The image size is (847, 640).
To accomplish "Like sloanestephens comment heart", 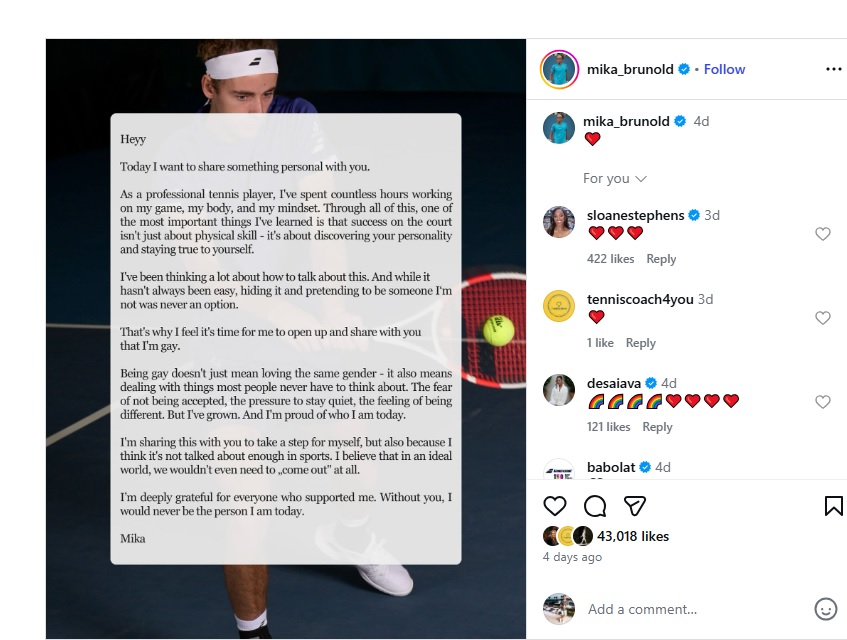I will 822,234.
